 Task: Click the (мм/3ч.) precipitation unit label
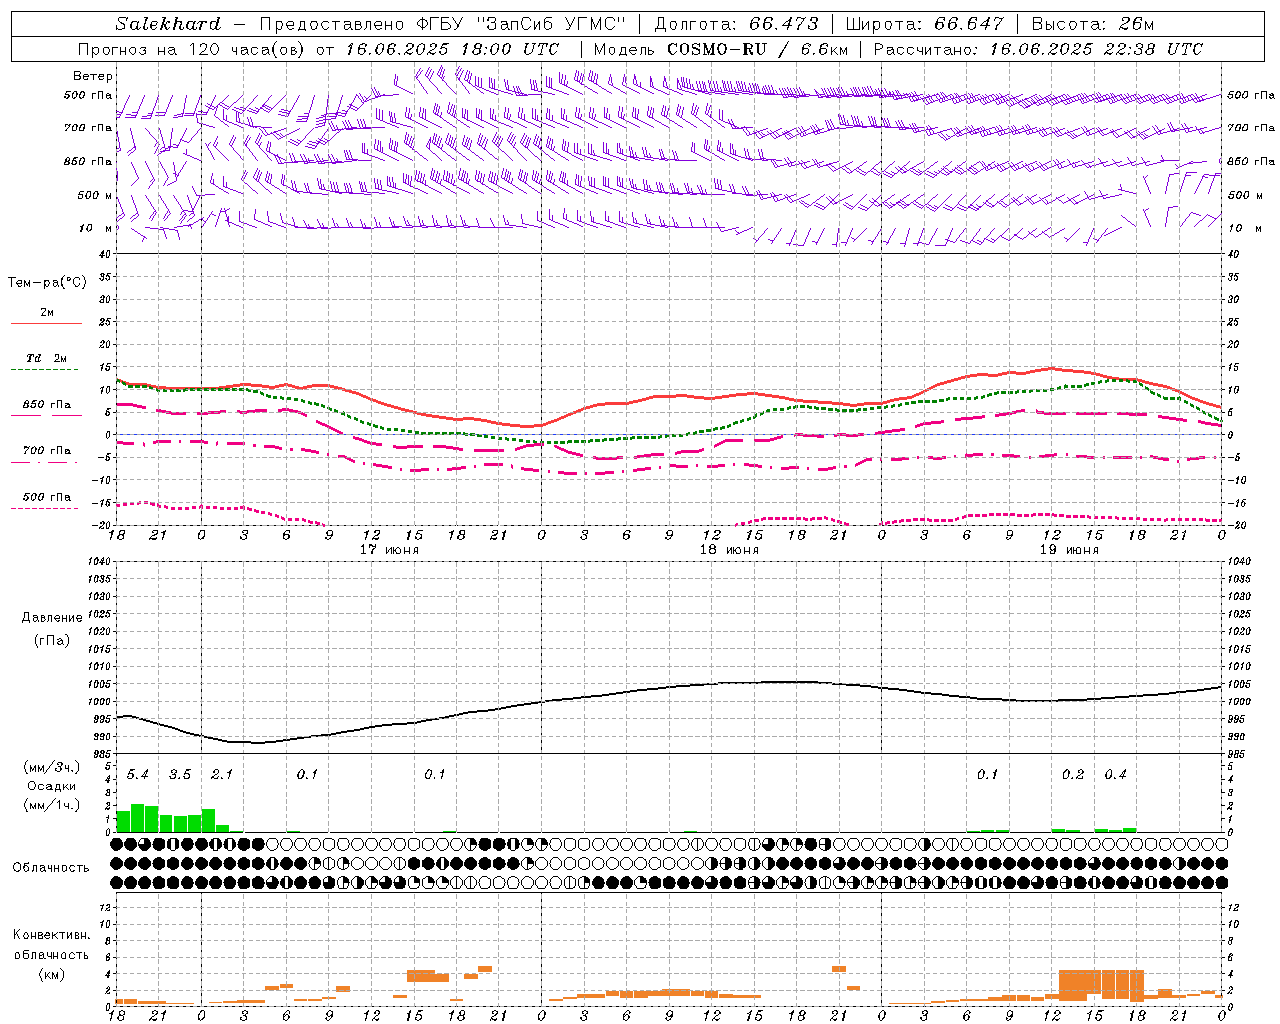pos(51,768)
